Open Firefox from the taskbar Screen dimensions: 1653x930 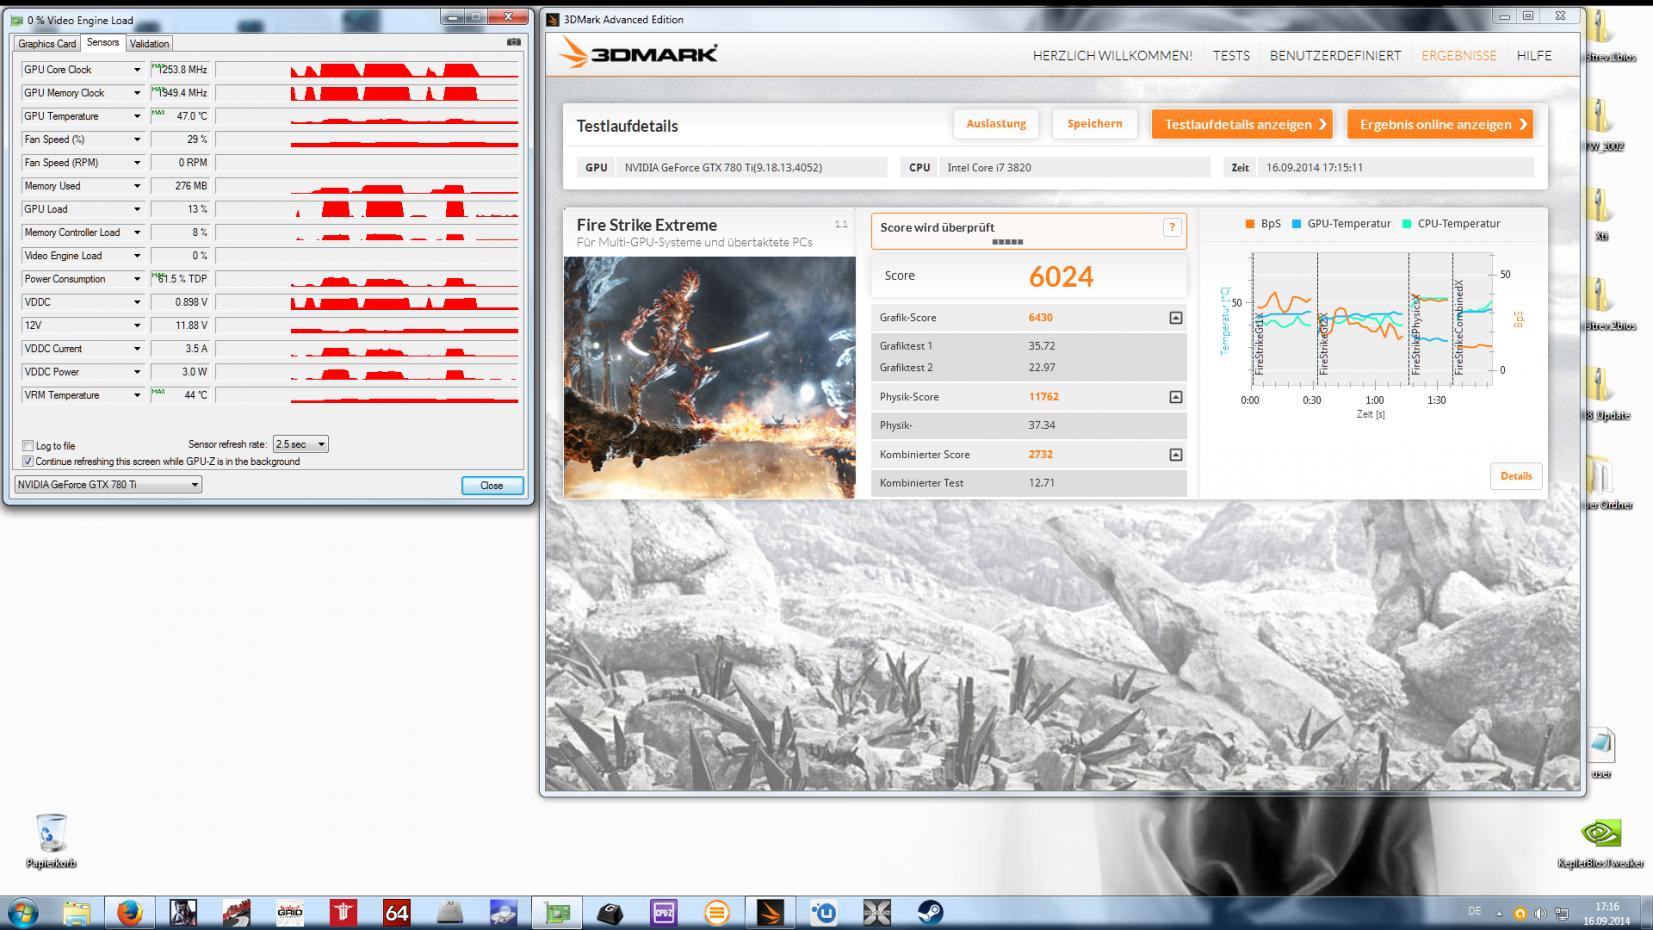point(129,912)
